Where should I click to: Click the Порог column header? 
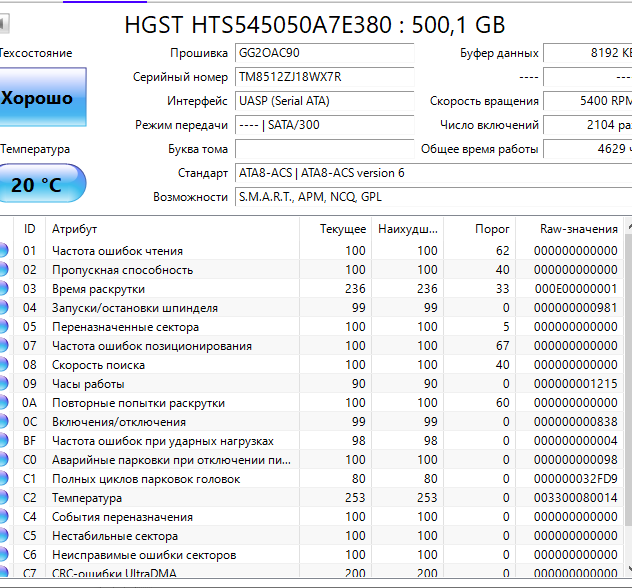[485, 229]
